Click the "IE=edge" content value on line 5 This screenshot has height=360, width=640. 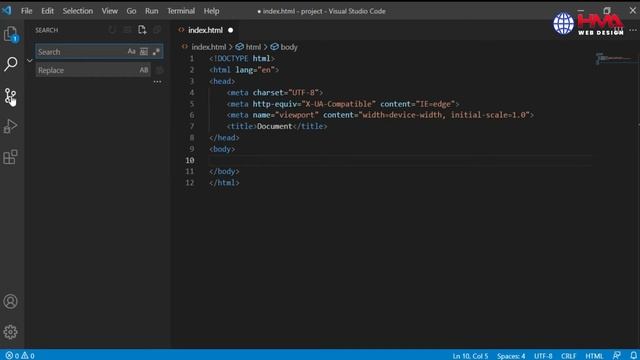[x=436, y=104]
